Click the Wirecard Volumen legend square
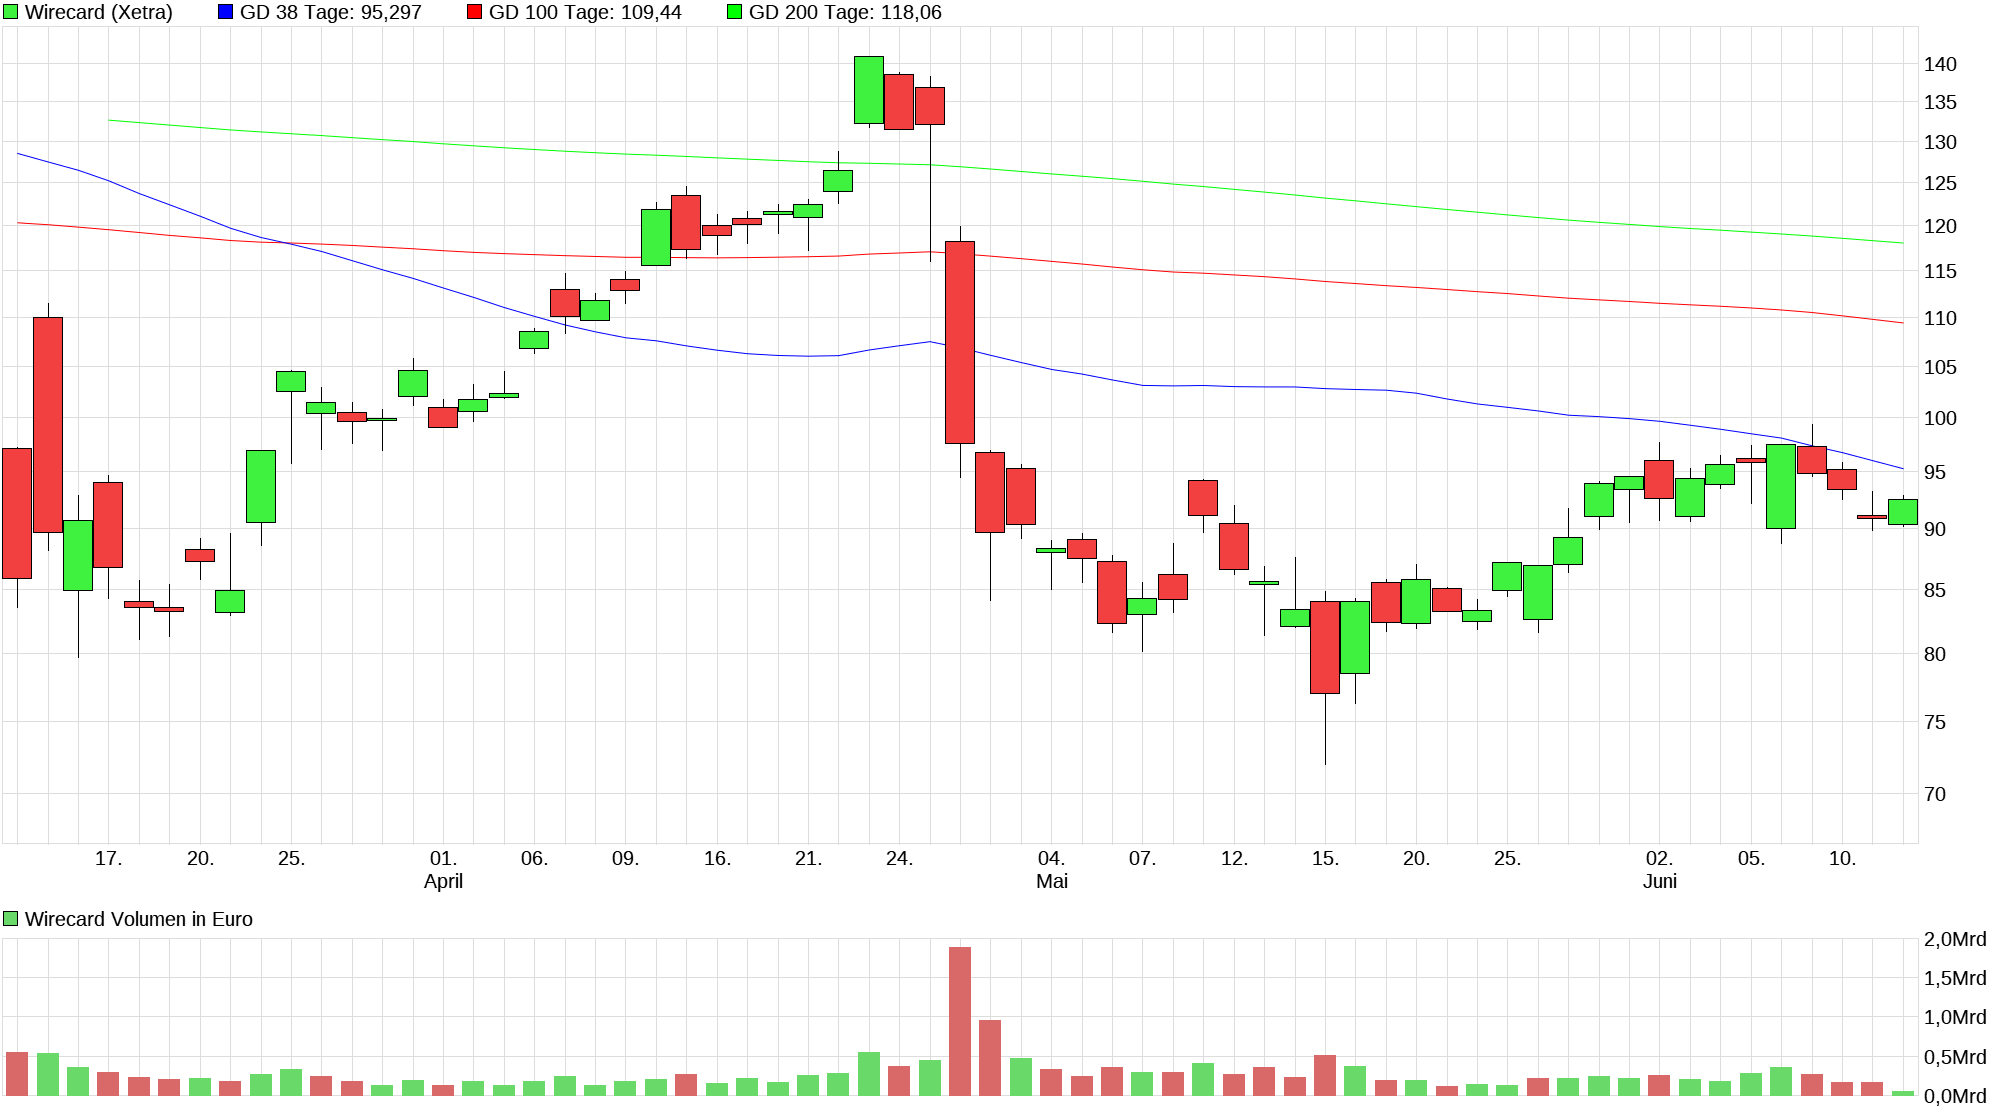Viewport: 1997px width, 1117px height. [x=11, y=919]
